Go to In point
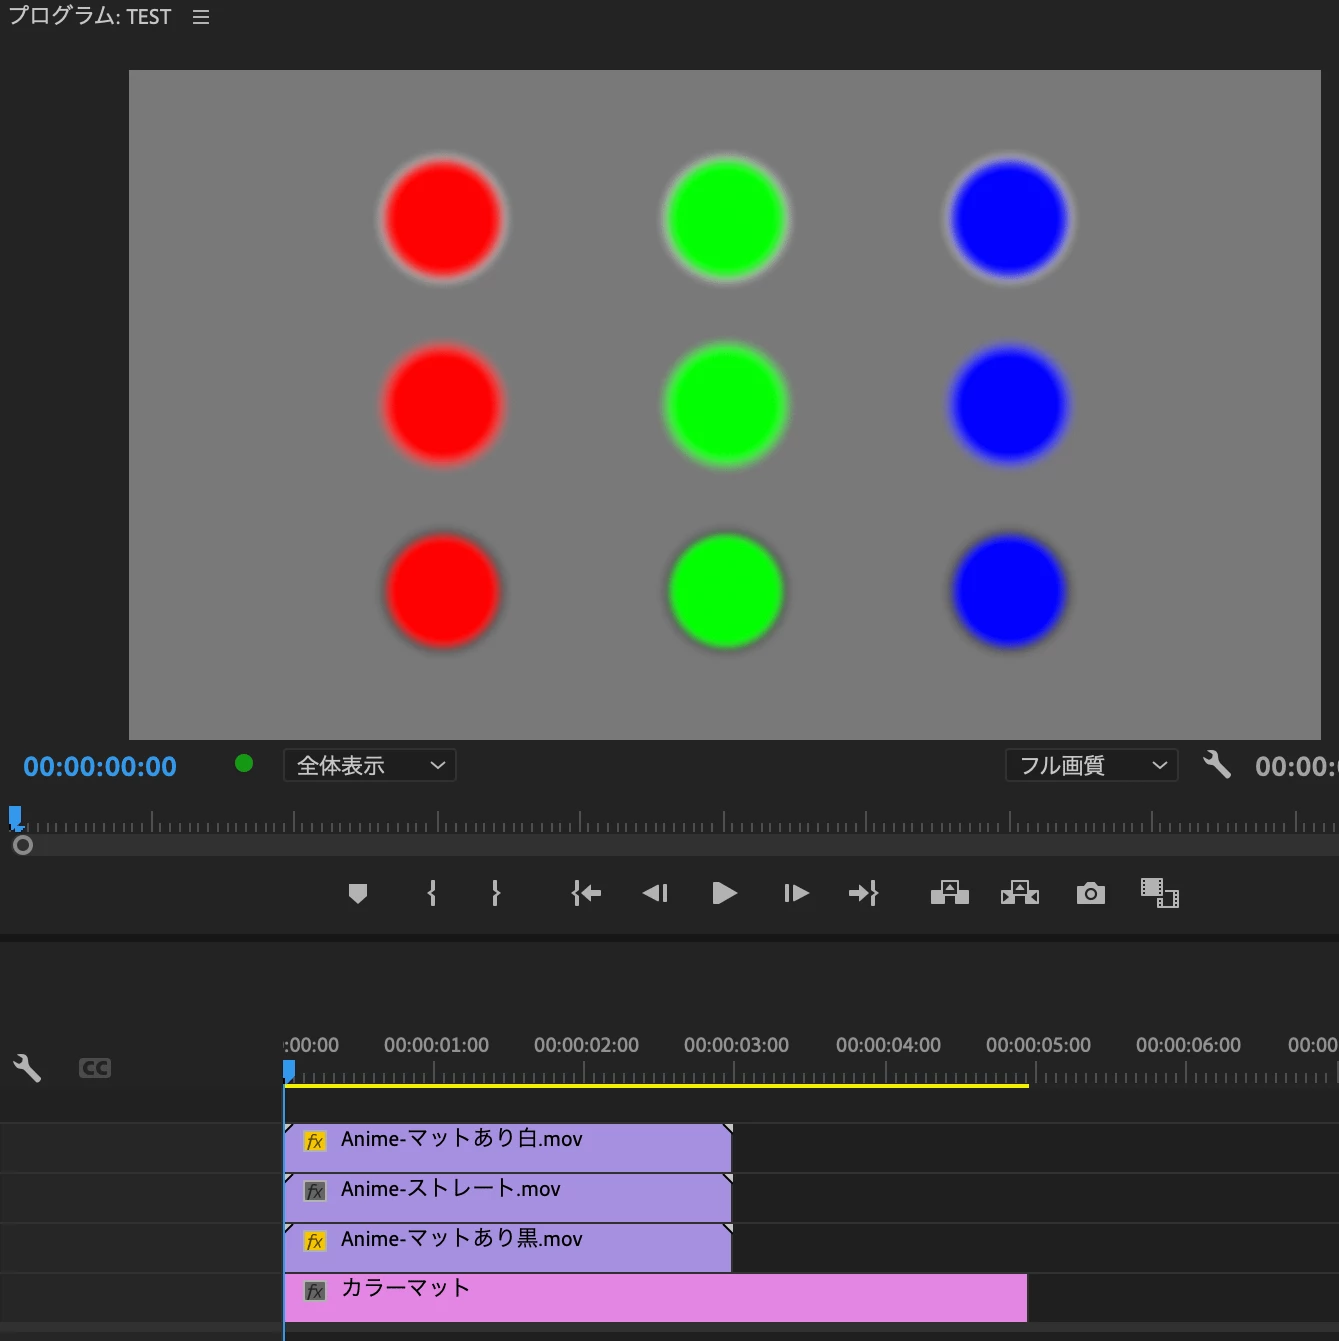The image size is (1339, 1341). pos(586,893)
